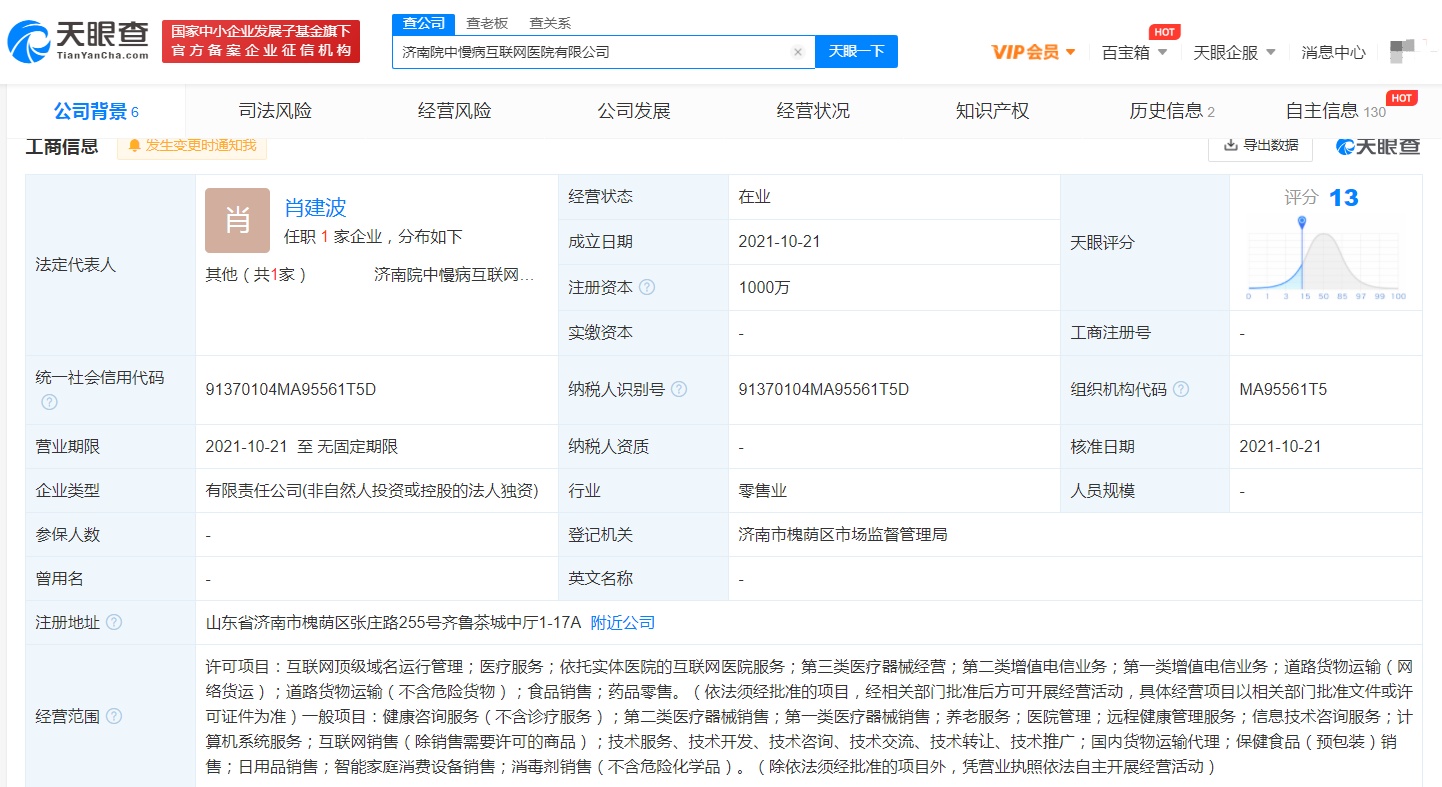Open the VIP会员 dropdown
Viewport: 1442px width, 787px height.
coord(1033,52)
